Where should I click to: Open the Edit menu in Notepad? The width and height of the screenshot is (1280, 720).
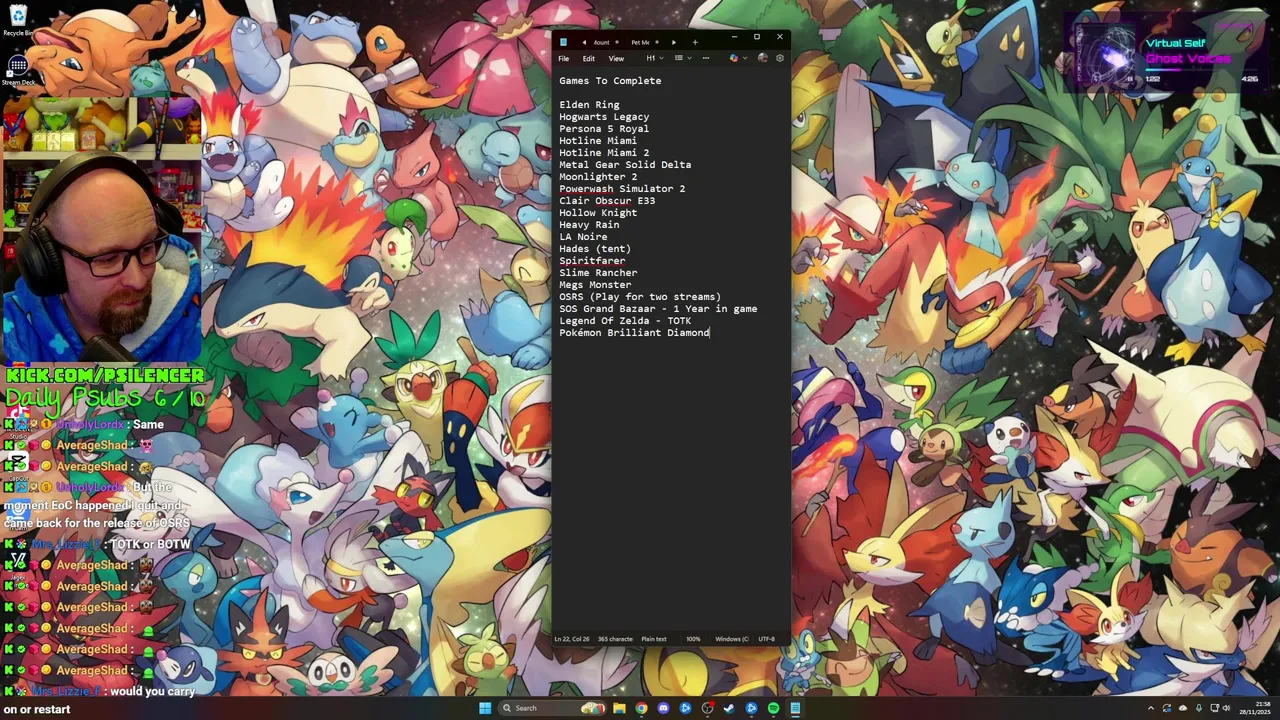point(589,58)
